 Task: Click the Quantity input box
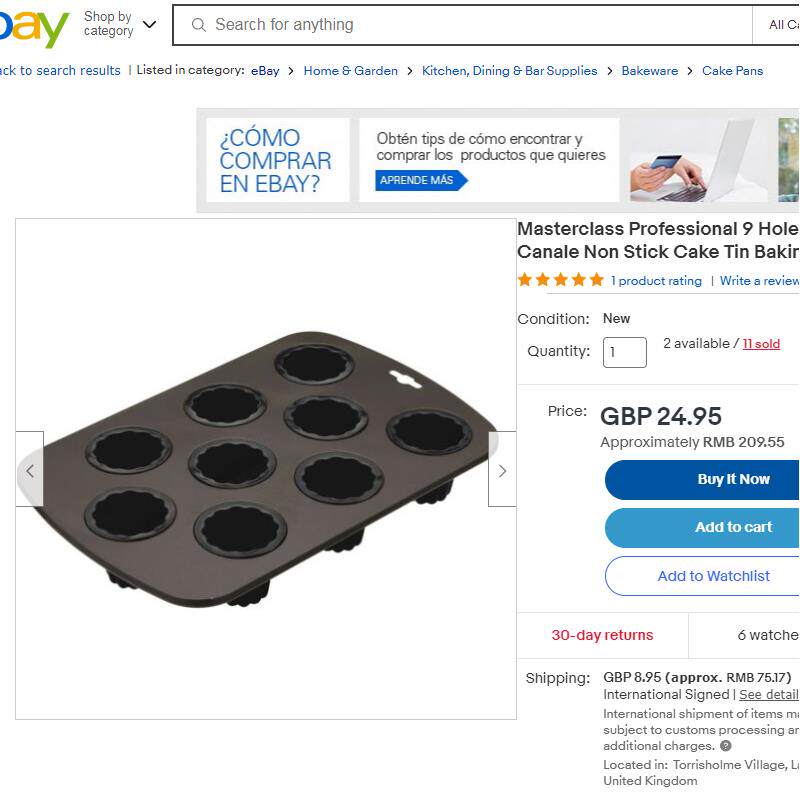(x=624, y=352)
